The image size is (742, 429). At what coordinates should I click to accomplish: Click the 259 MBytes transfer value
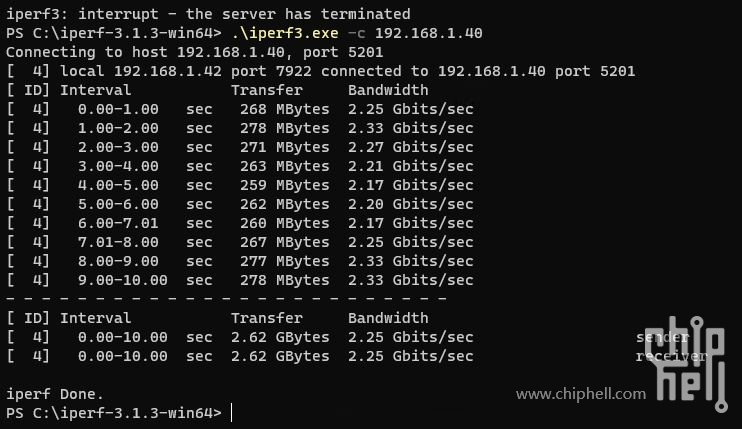(284, 185)
